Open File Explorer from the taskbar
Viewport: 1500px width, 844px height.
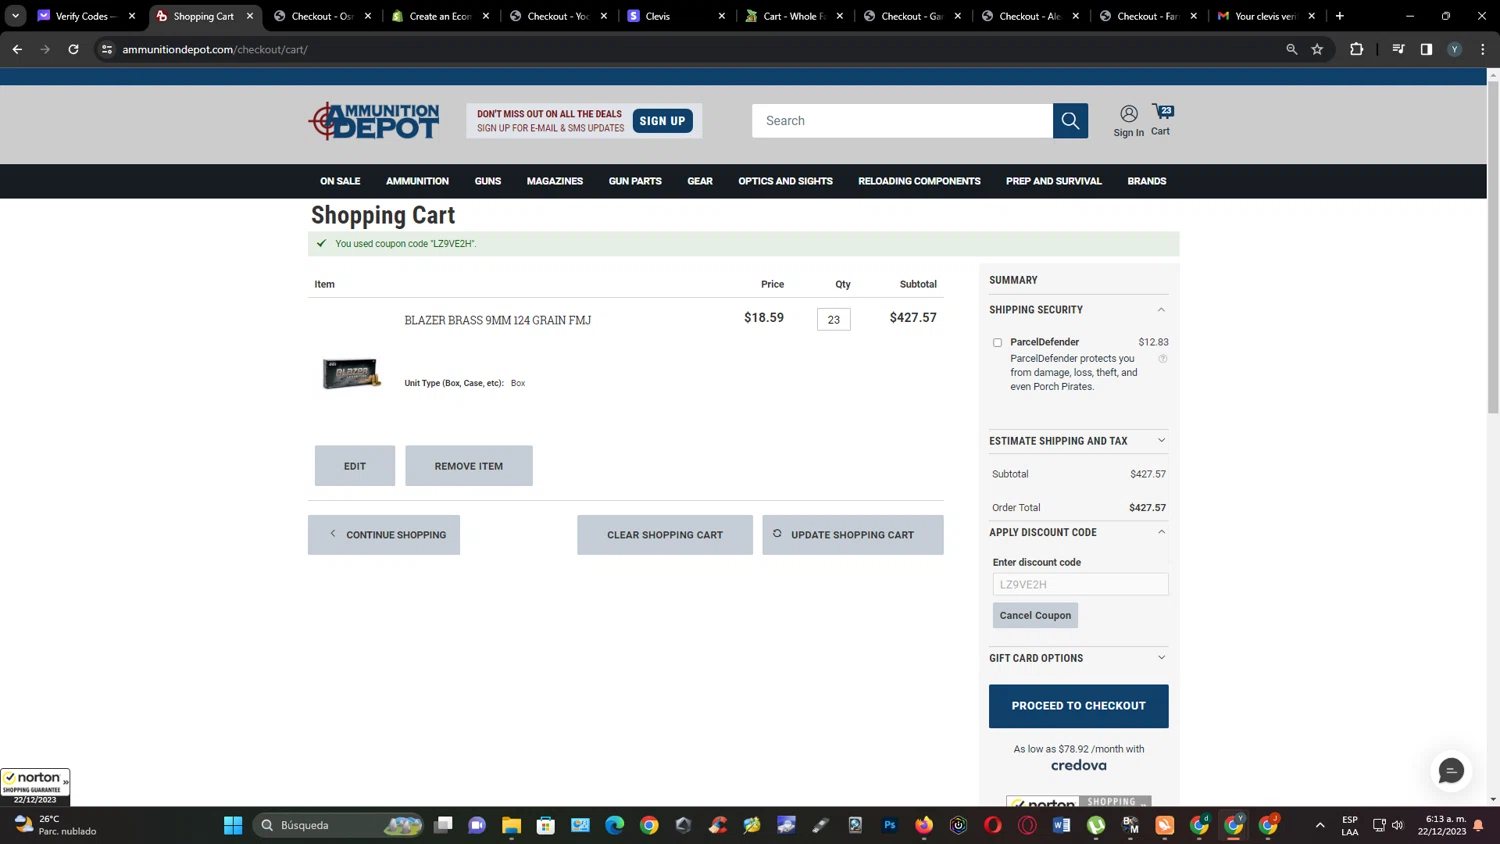[x=511, y=825]
